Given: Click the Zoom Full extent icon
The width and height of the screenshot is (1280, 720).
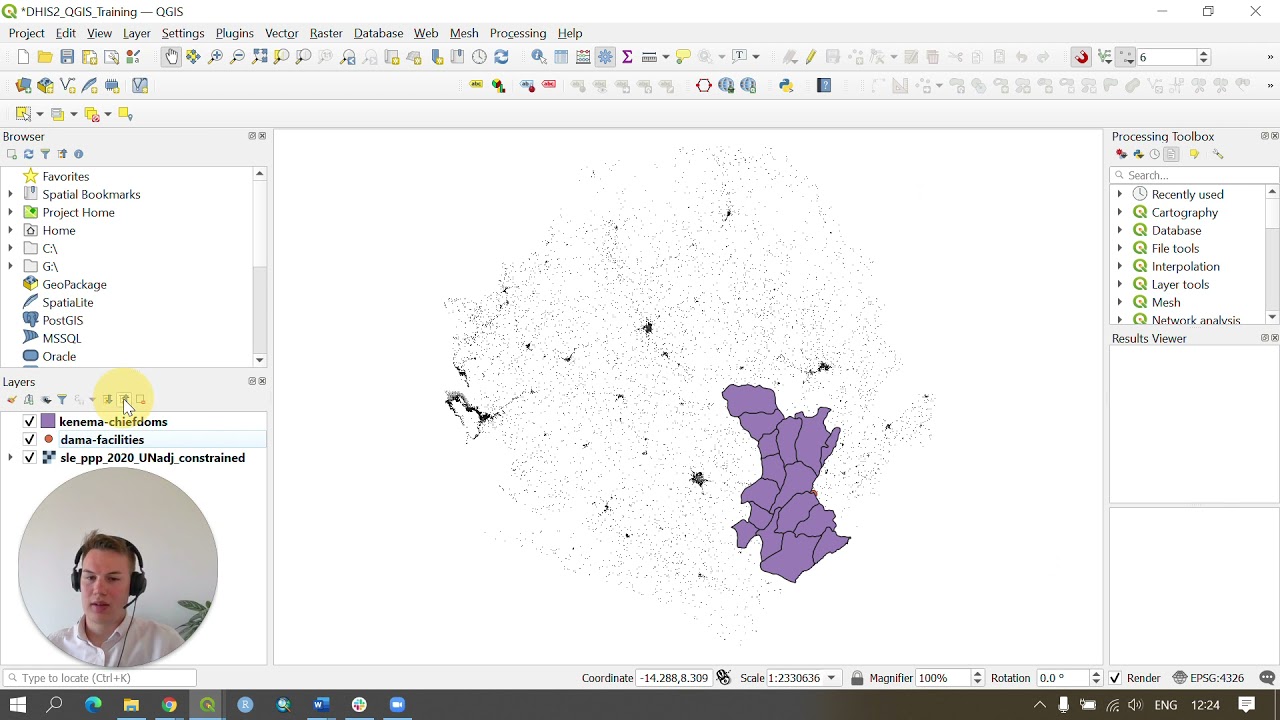Looking at the screenshot, I should point(259,57).
